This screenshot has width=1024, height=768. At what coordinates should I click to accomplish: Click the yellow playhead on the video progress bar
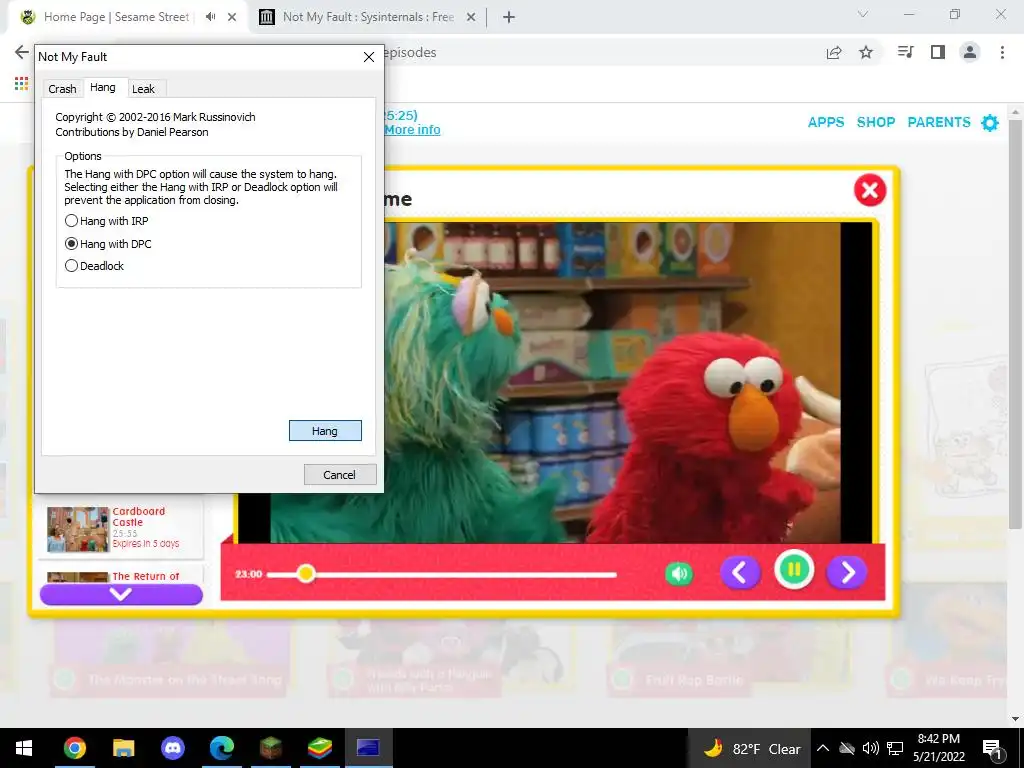pos(306,574)
